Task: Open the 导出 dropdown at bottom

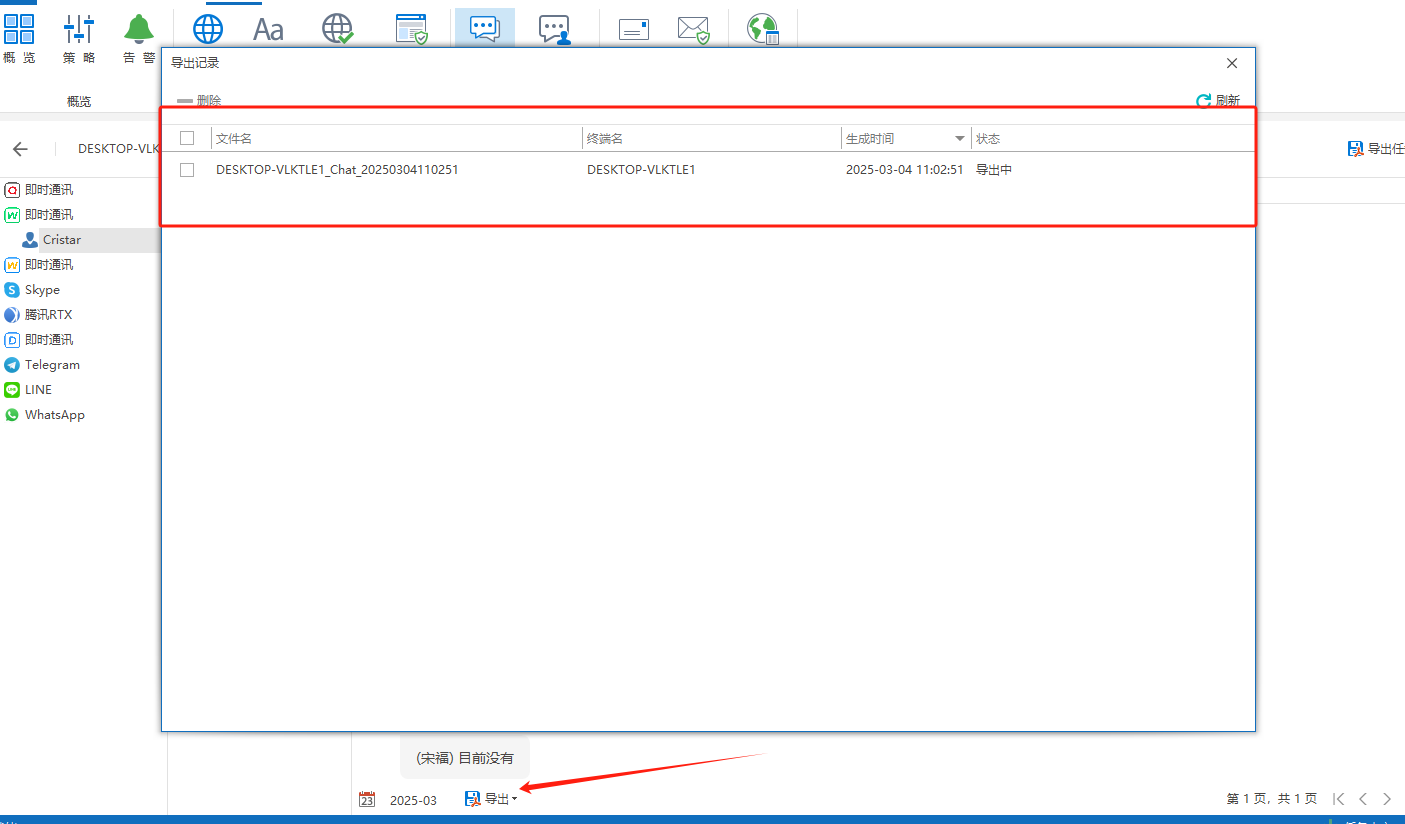Action: pos(492,799)
